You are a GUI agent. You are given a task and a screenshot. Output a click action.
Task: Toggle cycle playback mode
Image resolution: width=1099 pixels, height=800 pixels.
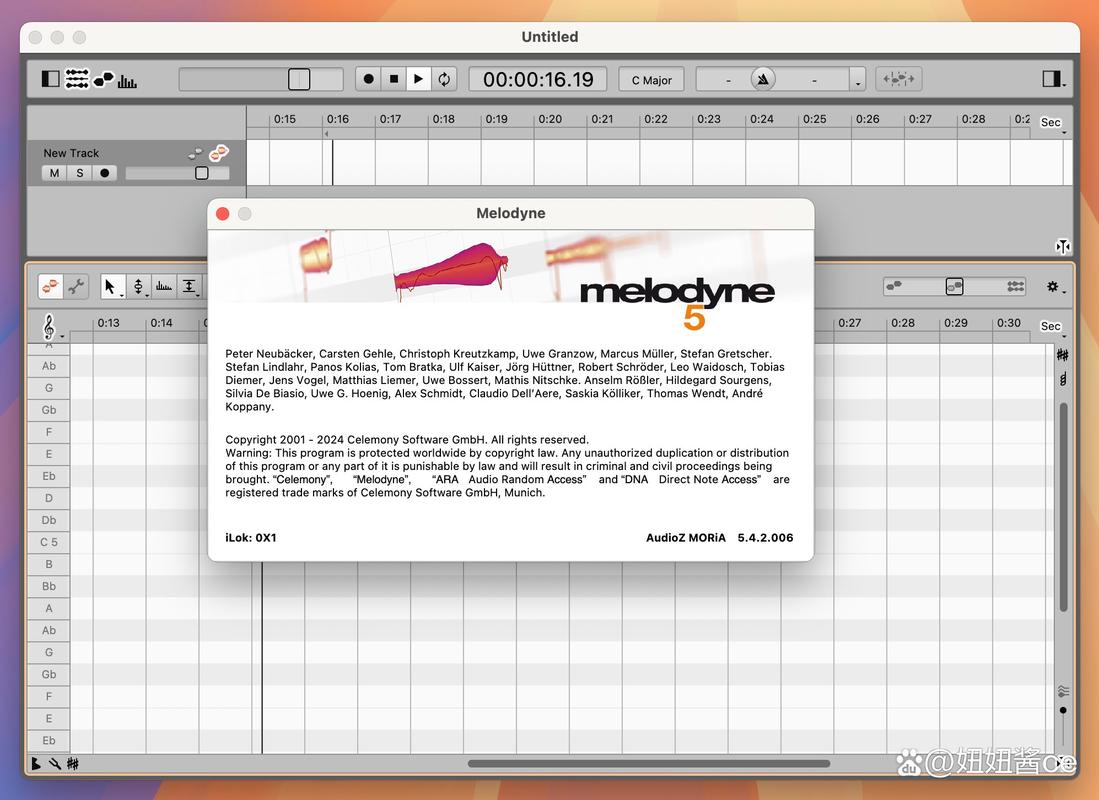coord(443,79)
